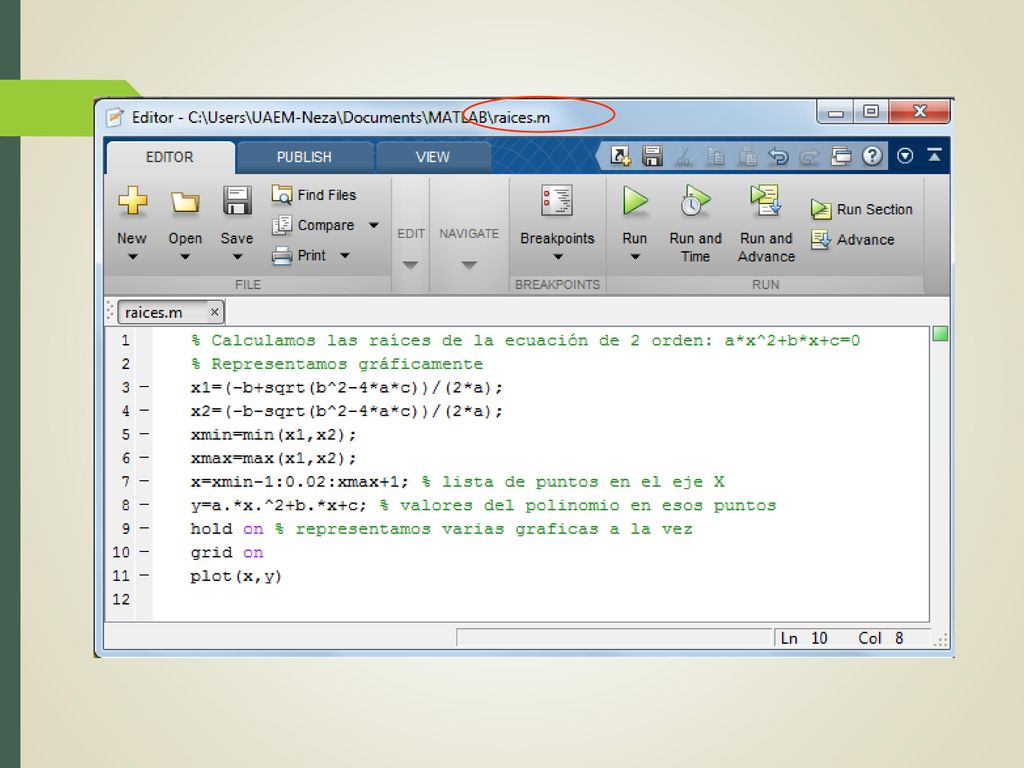Set breakpoint dash on line 8

144,505
